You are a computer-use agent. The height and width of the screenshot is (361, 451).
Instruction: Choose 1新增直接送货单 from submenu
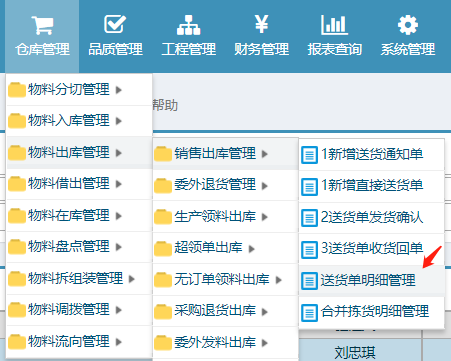pyautogui.click(x=372, y=186)
